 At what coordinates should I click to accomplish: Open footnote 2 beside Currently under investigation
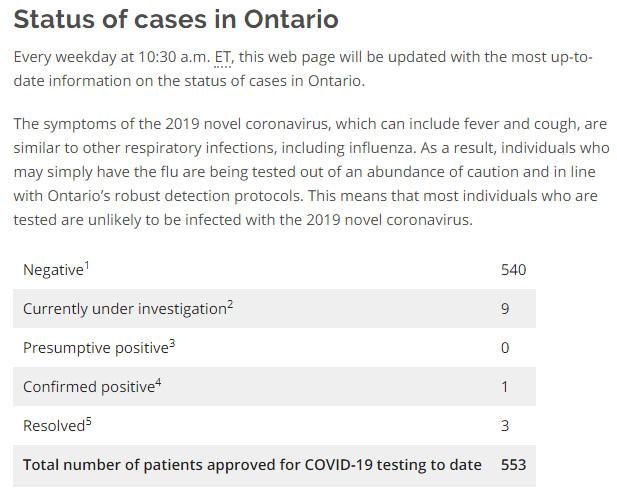[230, 304]
